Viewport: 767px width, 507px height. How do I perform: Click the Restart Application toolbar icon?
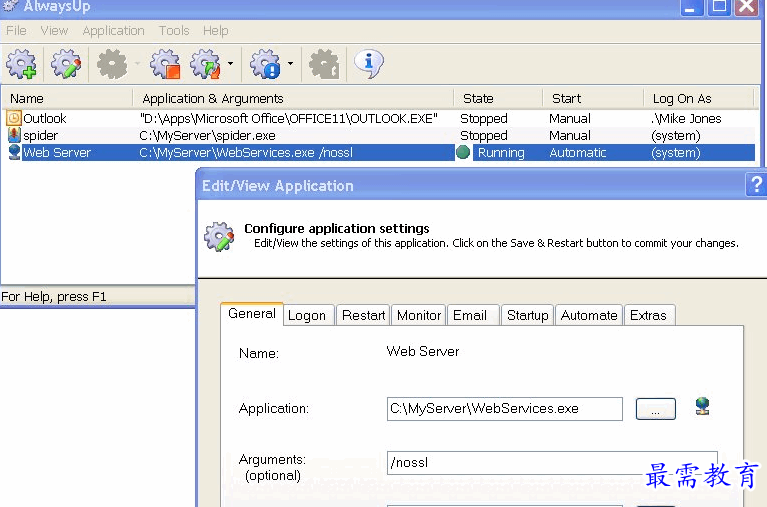click(205, 65)
